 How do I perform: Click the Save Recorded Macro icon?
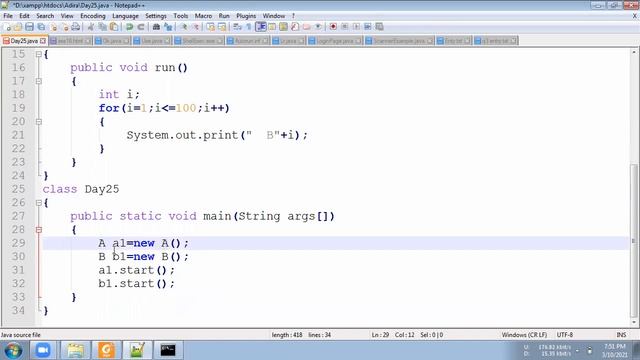click(x=379, y=27)
